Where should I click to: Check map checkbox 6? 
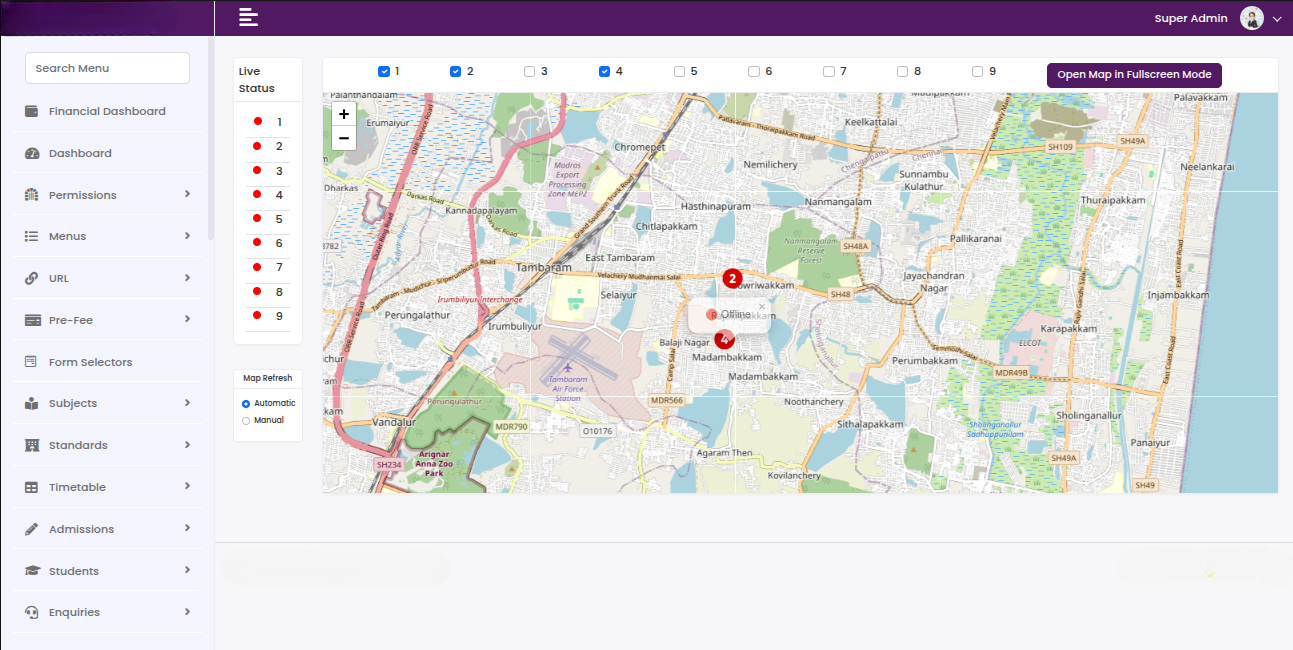click(x=754, y=71)
